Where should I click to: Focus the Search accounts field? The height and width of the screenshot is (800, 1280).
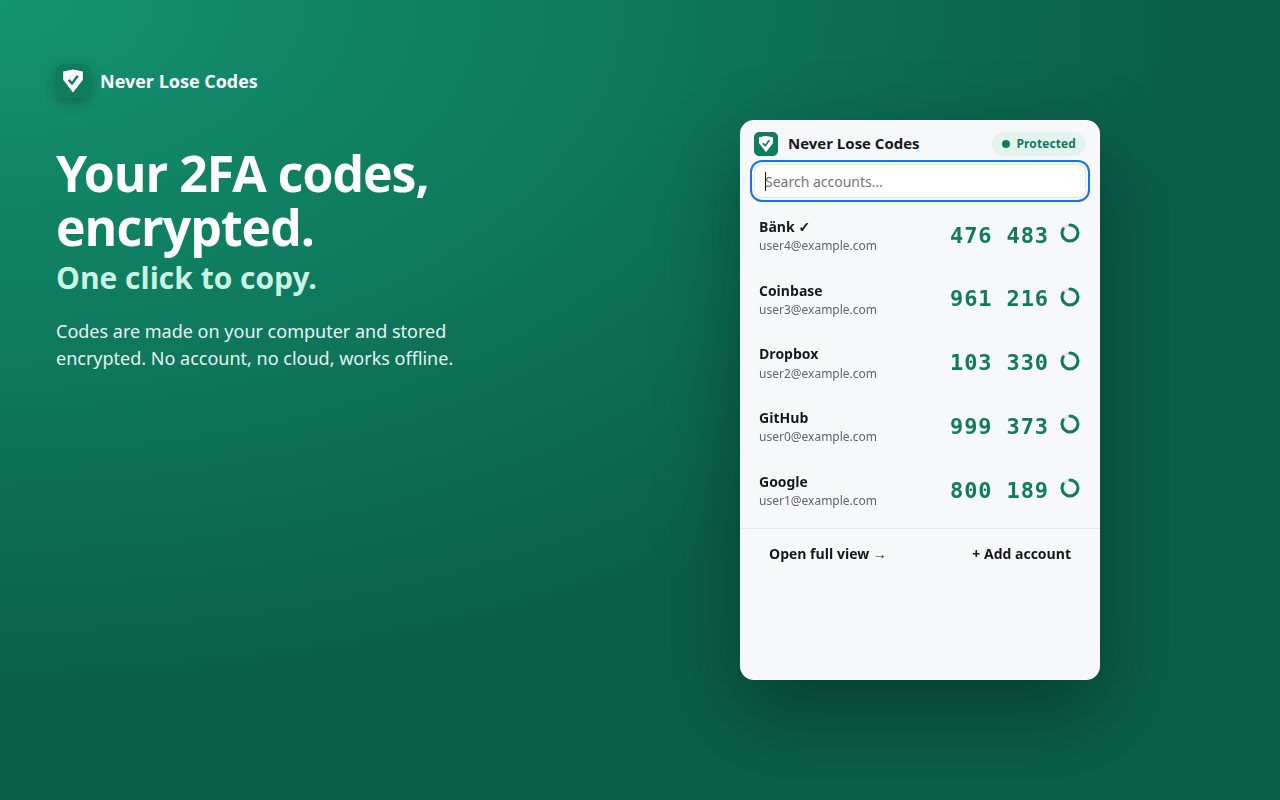920,182
